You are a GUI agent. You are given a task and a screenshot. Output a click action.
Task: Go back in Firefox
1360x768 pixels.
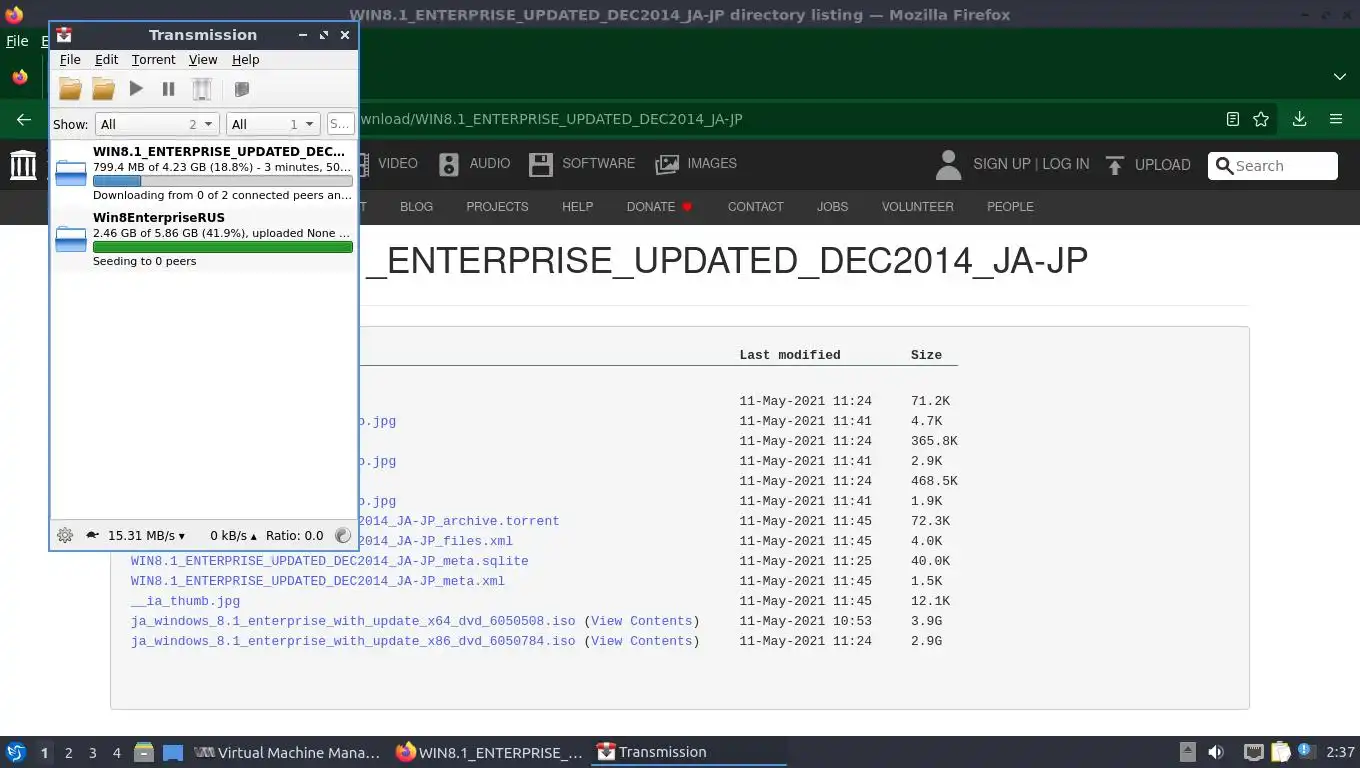(24, 119)
